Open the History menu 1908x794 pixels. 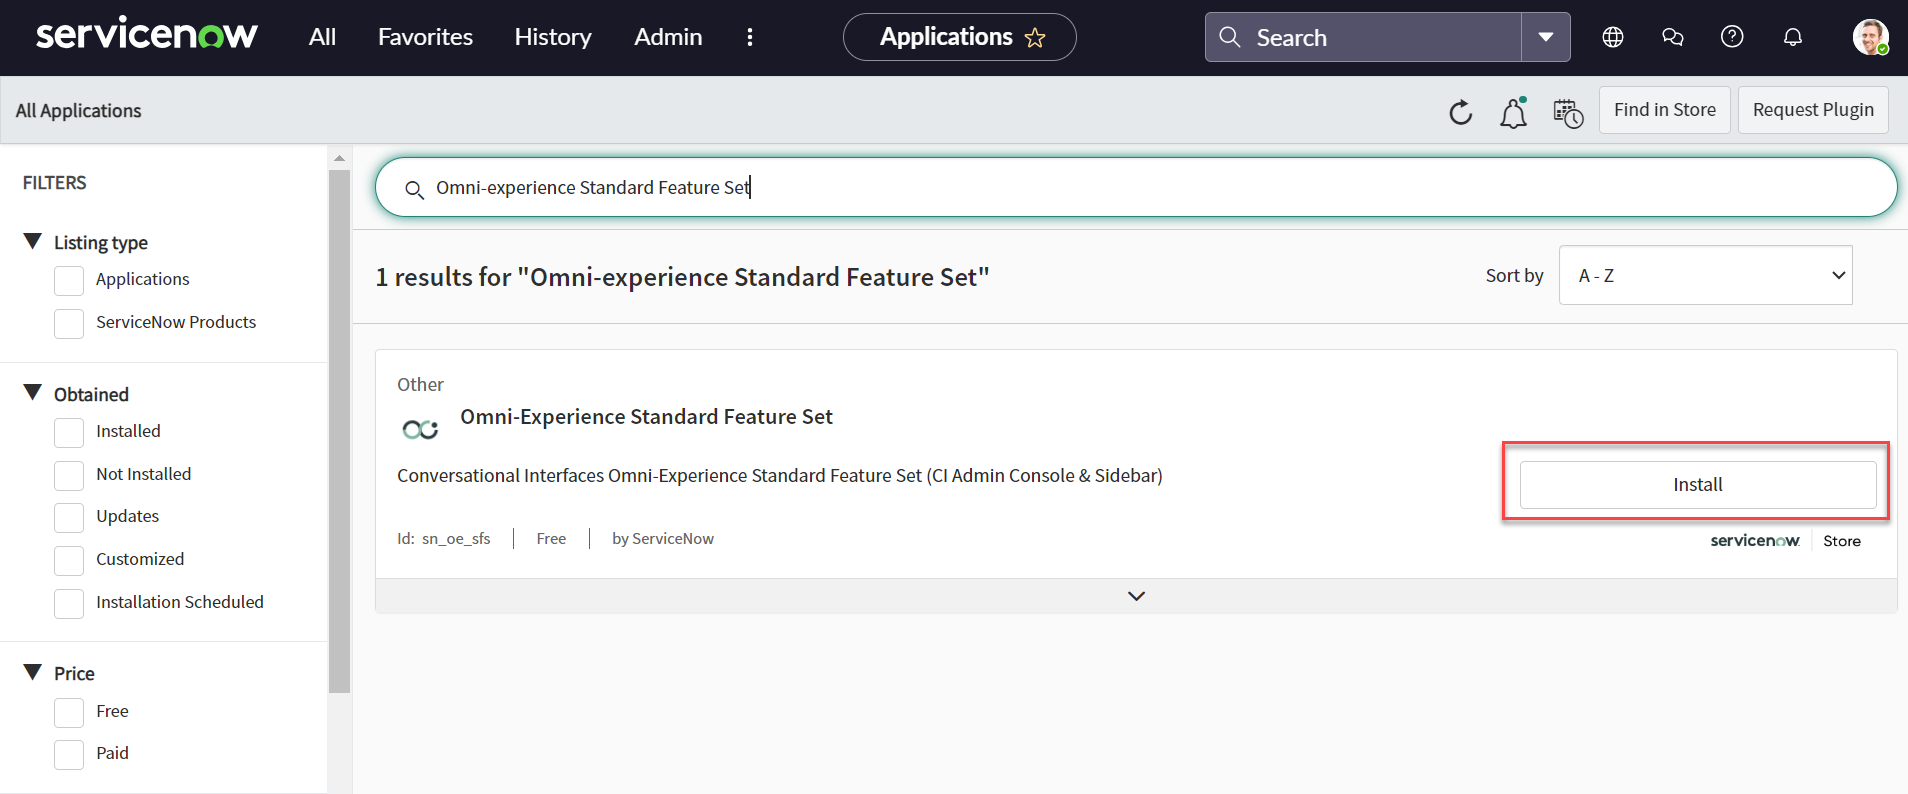pos(553,37)
